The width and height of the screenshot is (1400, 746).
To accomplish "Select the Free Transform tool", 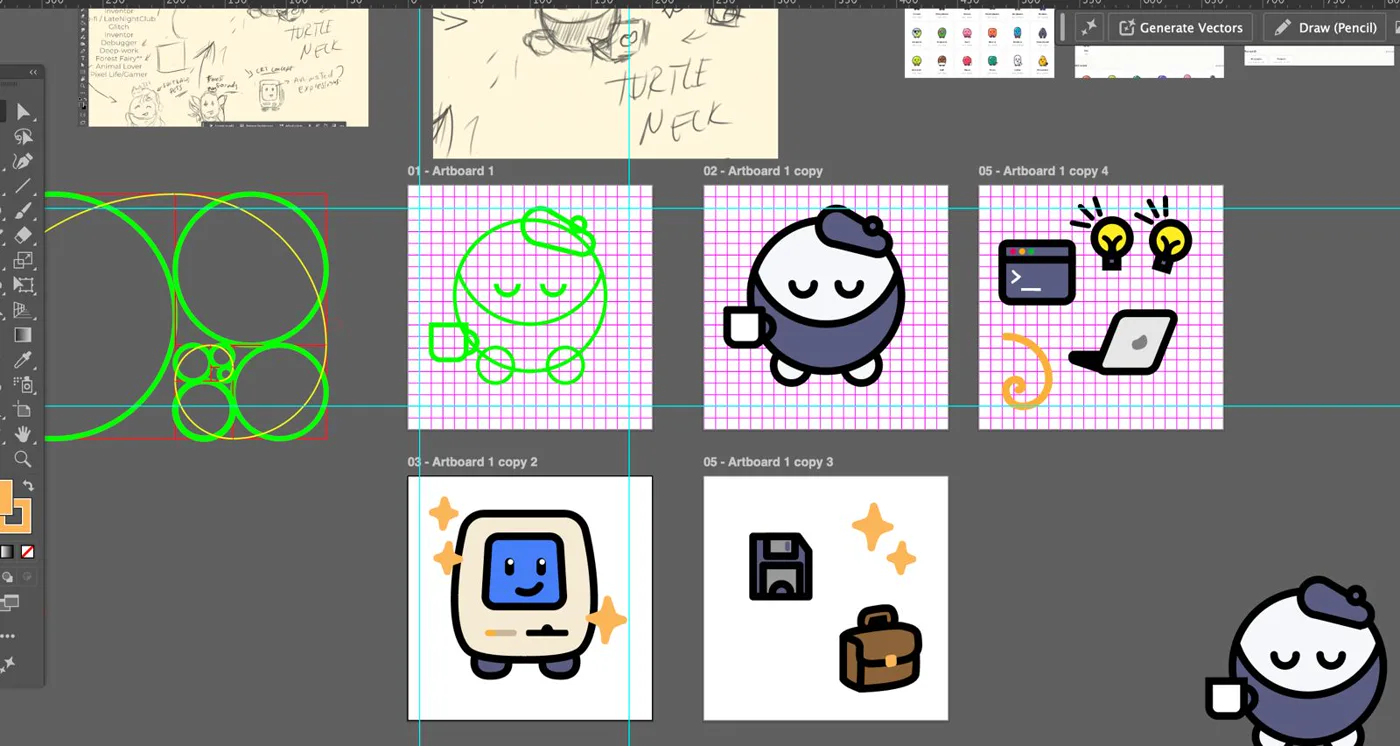I will click(23, 285).
